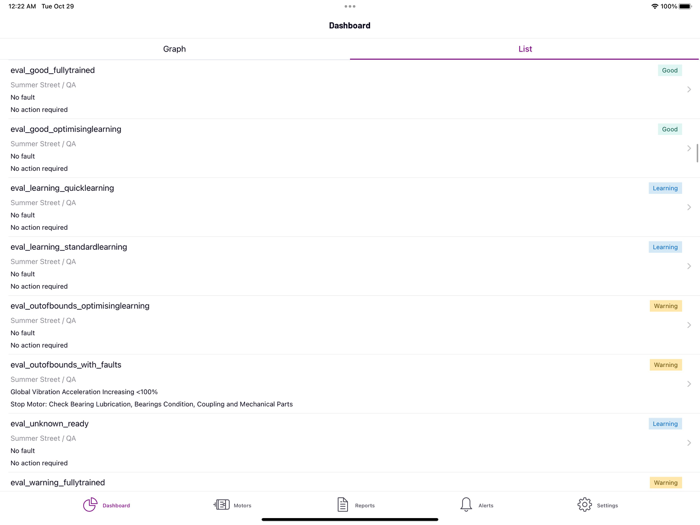Viewport: 700px width, 525px height.
Task: Tap 'Stop Motor: Check Bearing Lubrication' action text
Action: 152,404
